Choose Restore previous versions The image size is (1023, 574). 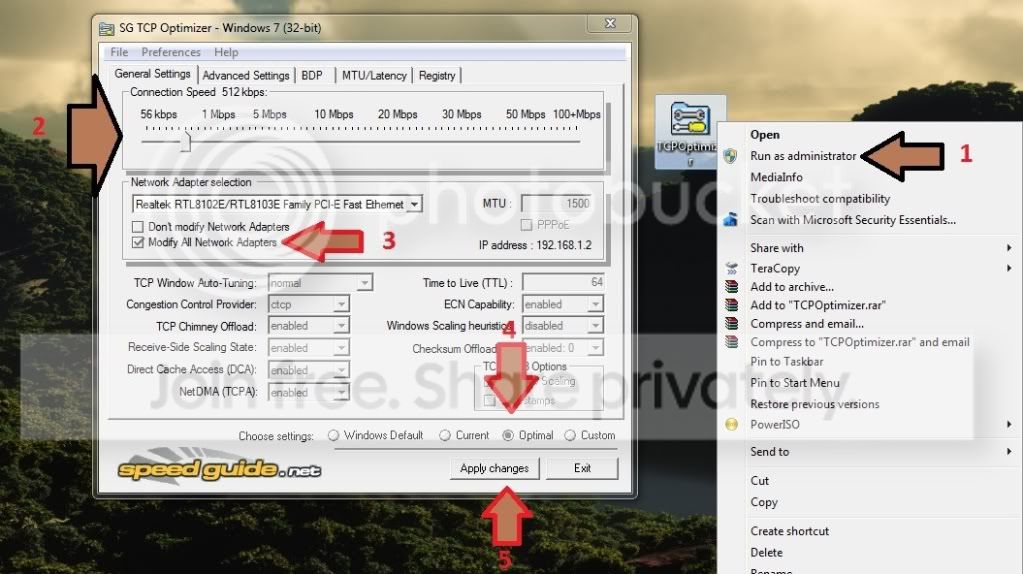pos(815,404)
